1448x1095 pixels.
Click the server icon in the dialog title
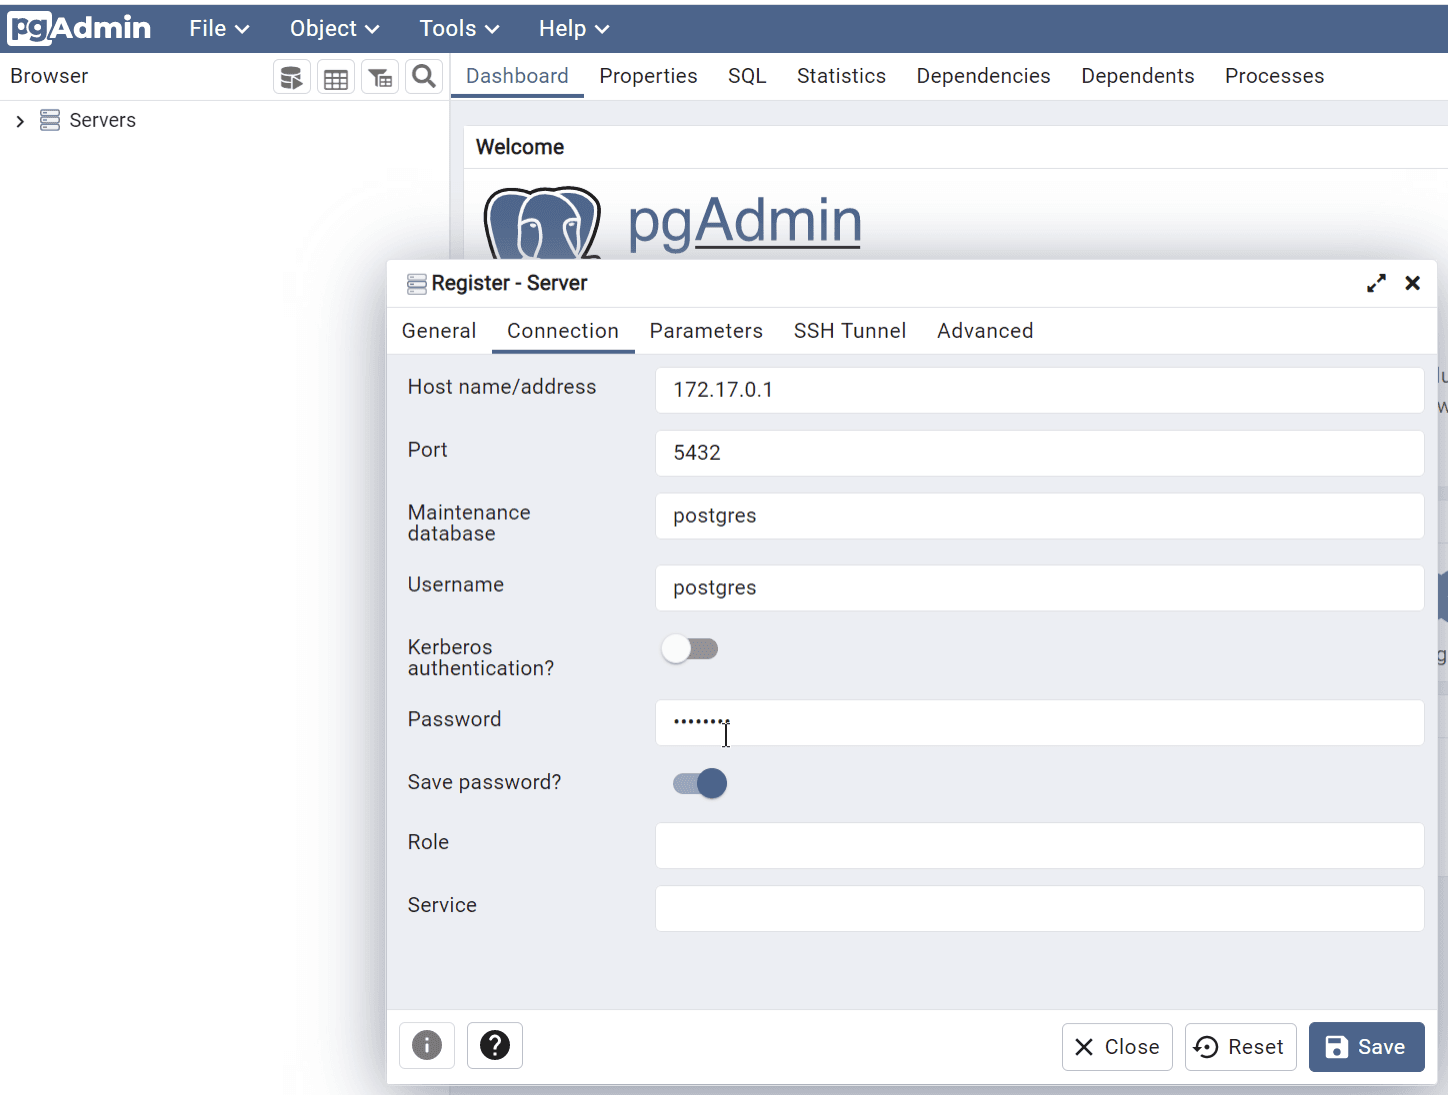click(417, 284)
